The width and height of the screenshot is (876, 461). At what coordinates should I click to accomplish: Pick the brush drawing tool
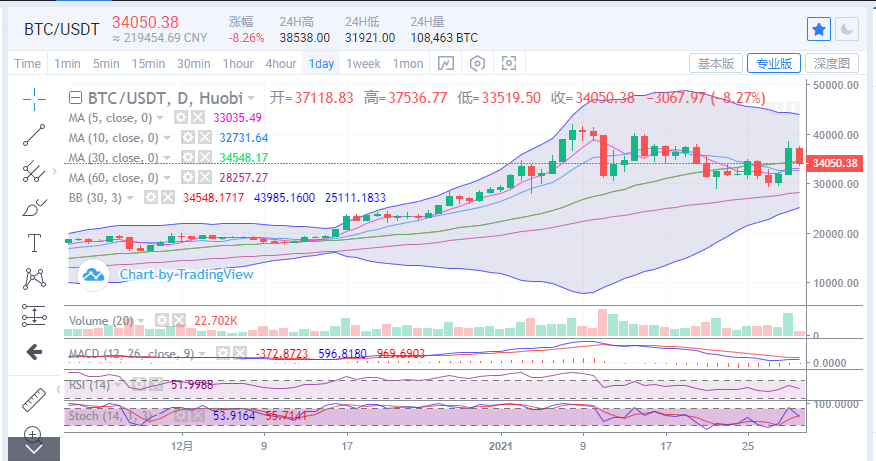[34, 207]
